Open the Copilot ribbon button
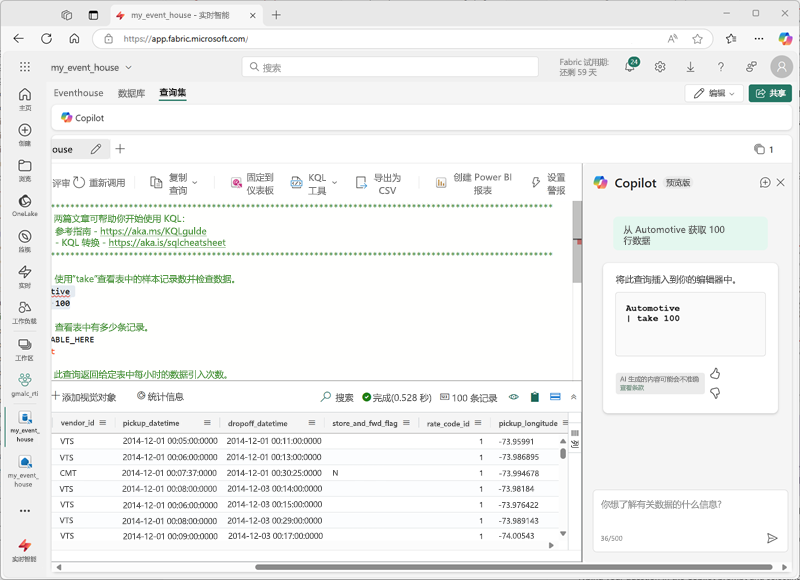The image size is (800, 580). (x=83, y=118)
